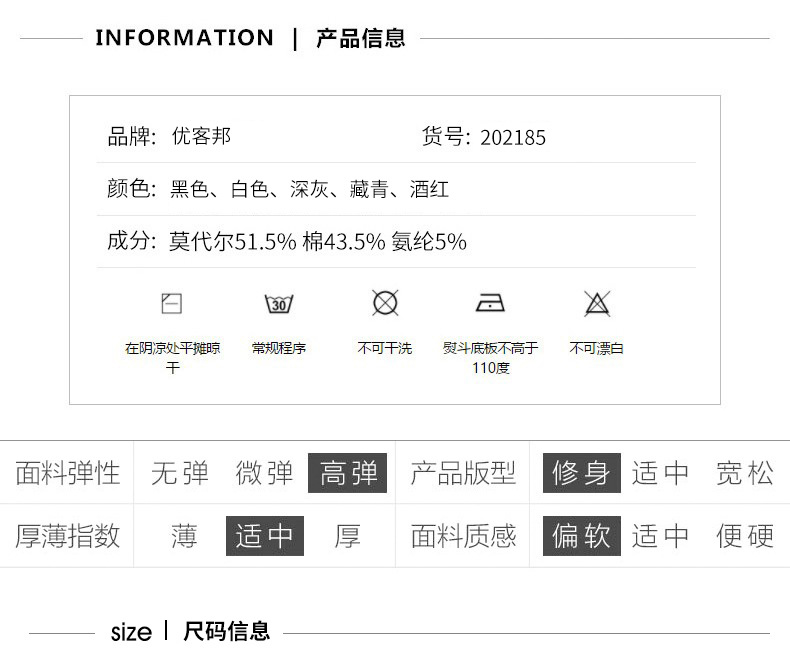
Task: Click the 尺码信息 heading text
Action: (226, 631)
